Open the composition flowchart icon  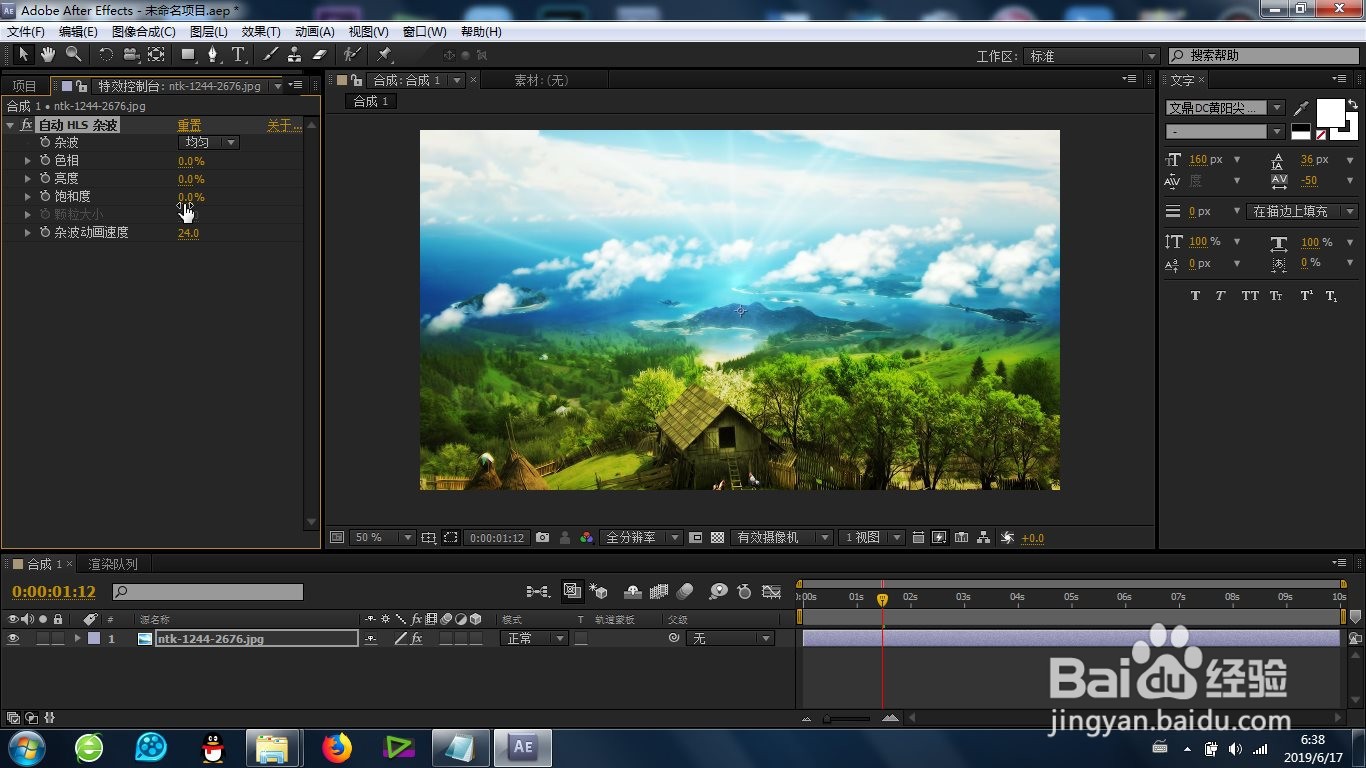[984, 538]
